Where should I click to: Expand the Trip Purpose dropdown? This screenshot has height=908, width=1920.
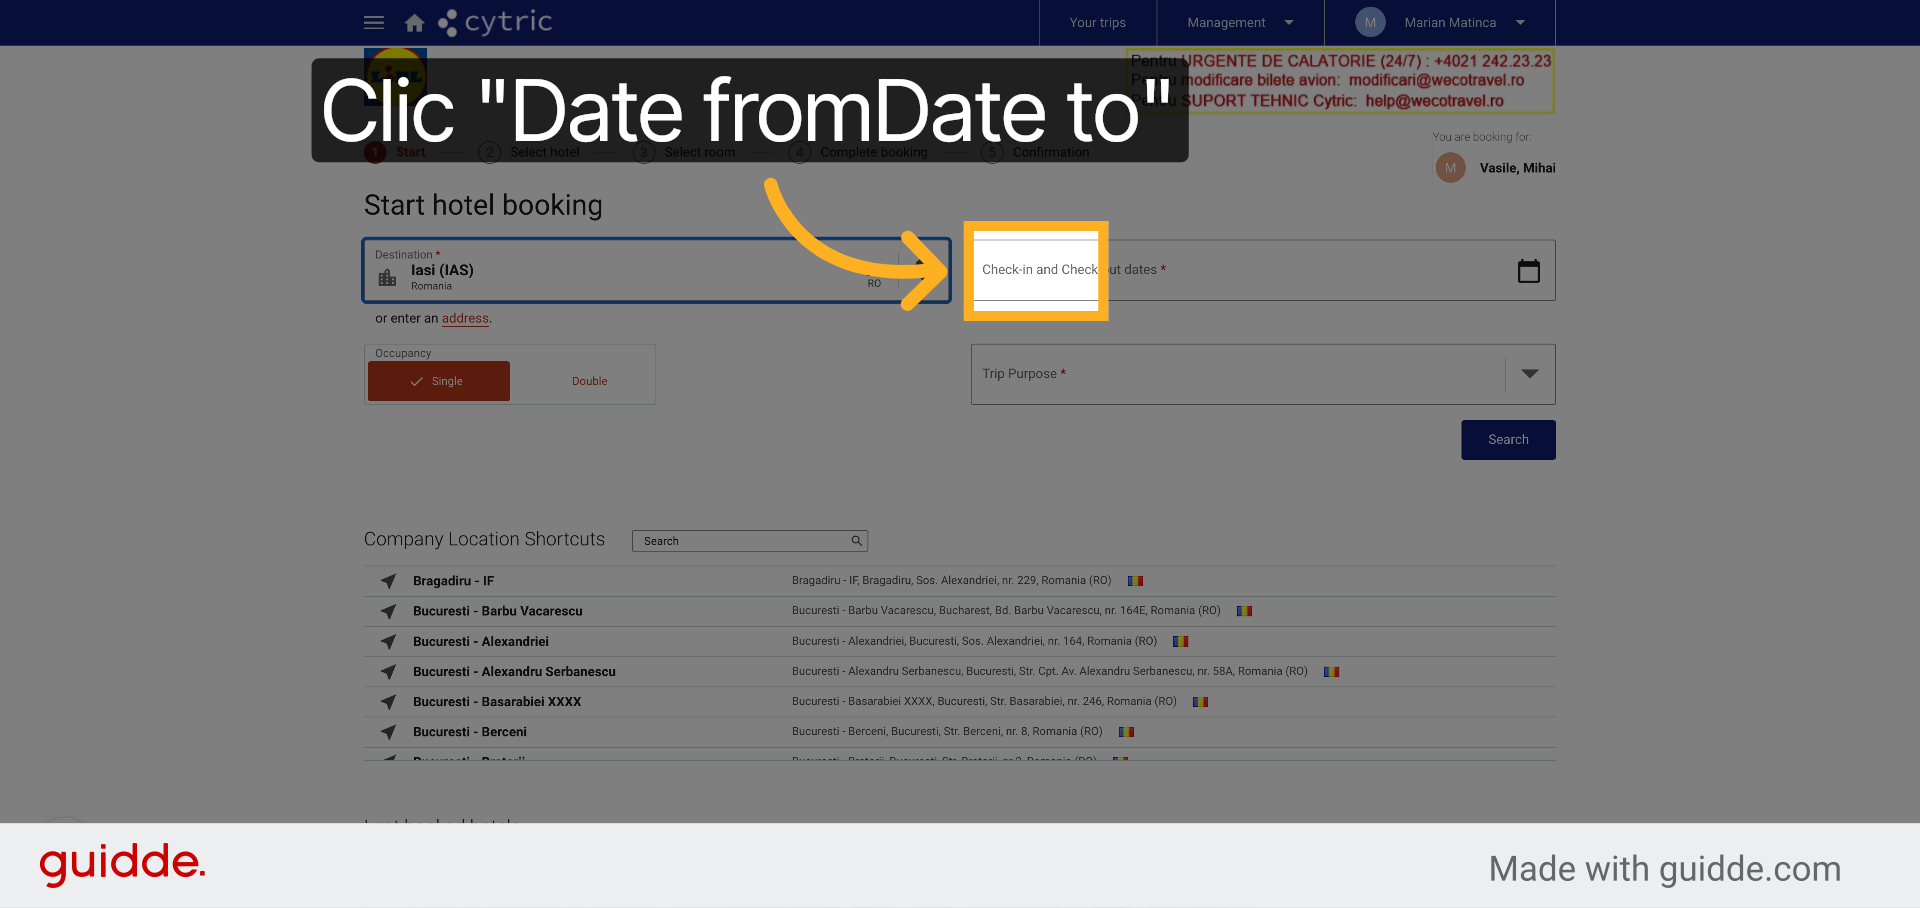click(x=1263, y=374)
